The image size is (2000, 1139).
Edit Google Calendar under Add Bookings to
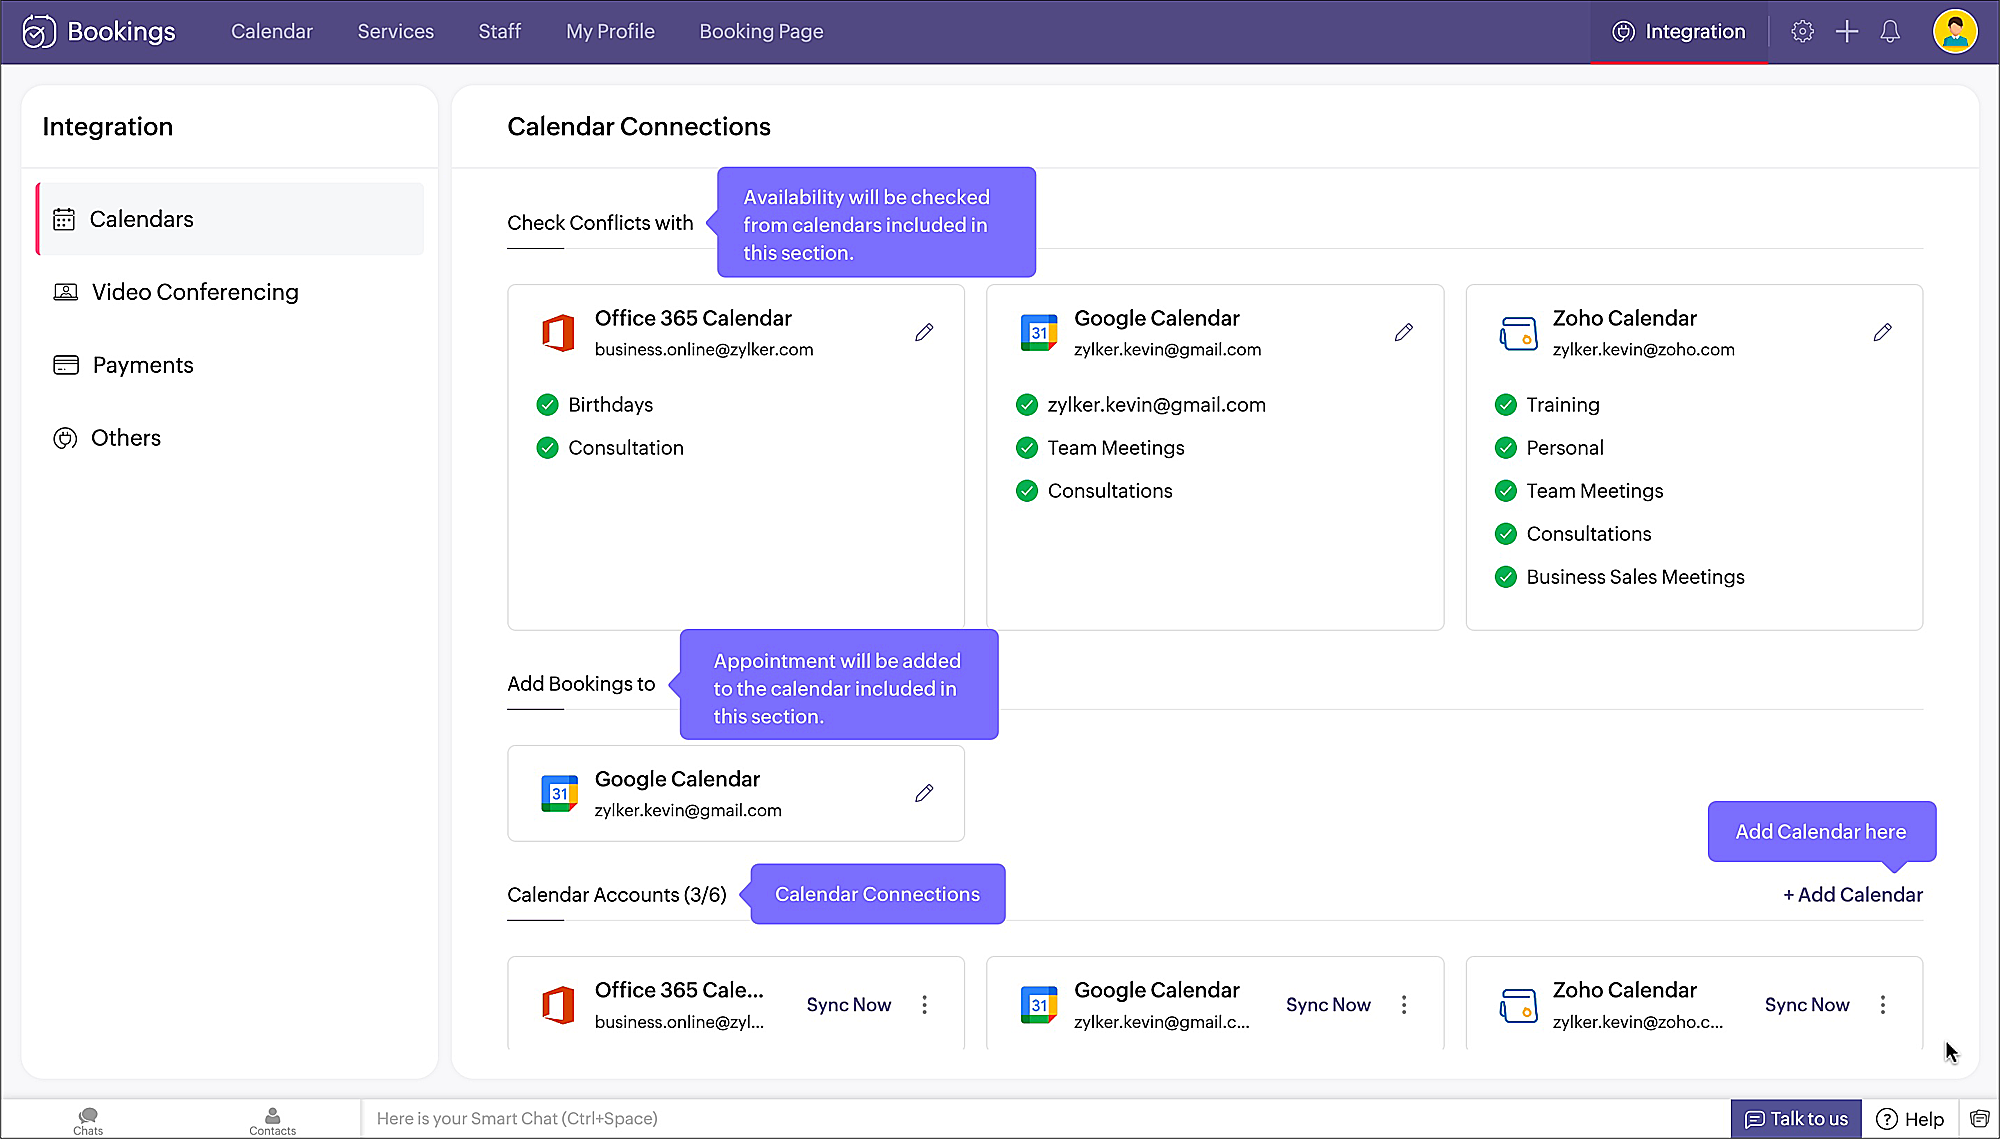tap(924, 793)
